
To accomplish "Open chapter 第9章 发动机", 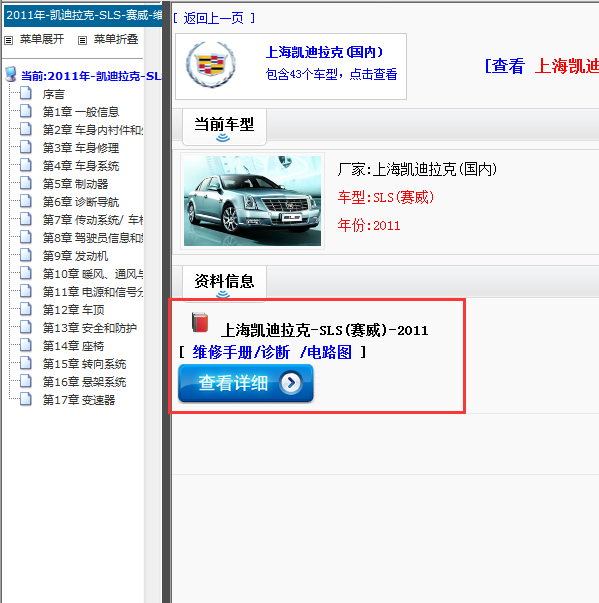I will (x=75, y=256).
